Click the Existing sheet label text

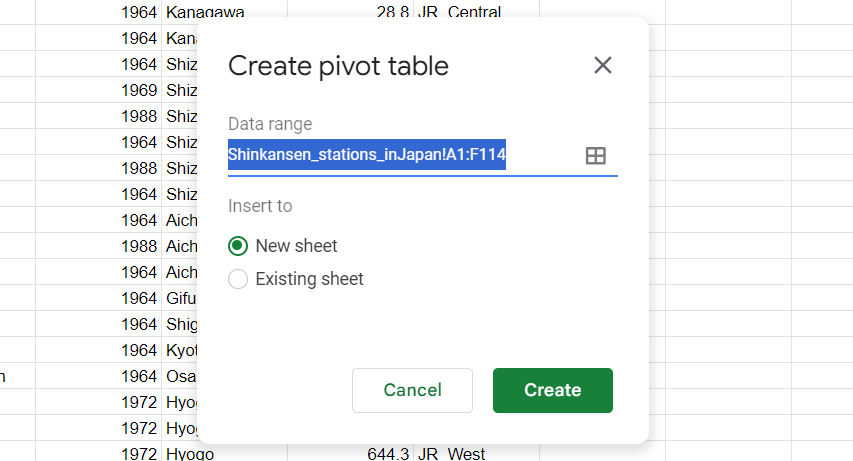click(x=309, y=279)
